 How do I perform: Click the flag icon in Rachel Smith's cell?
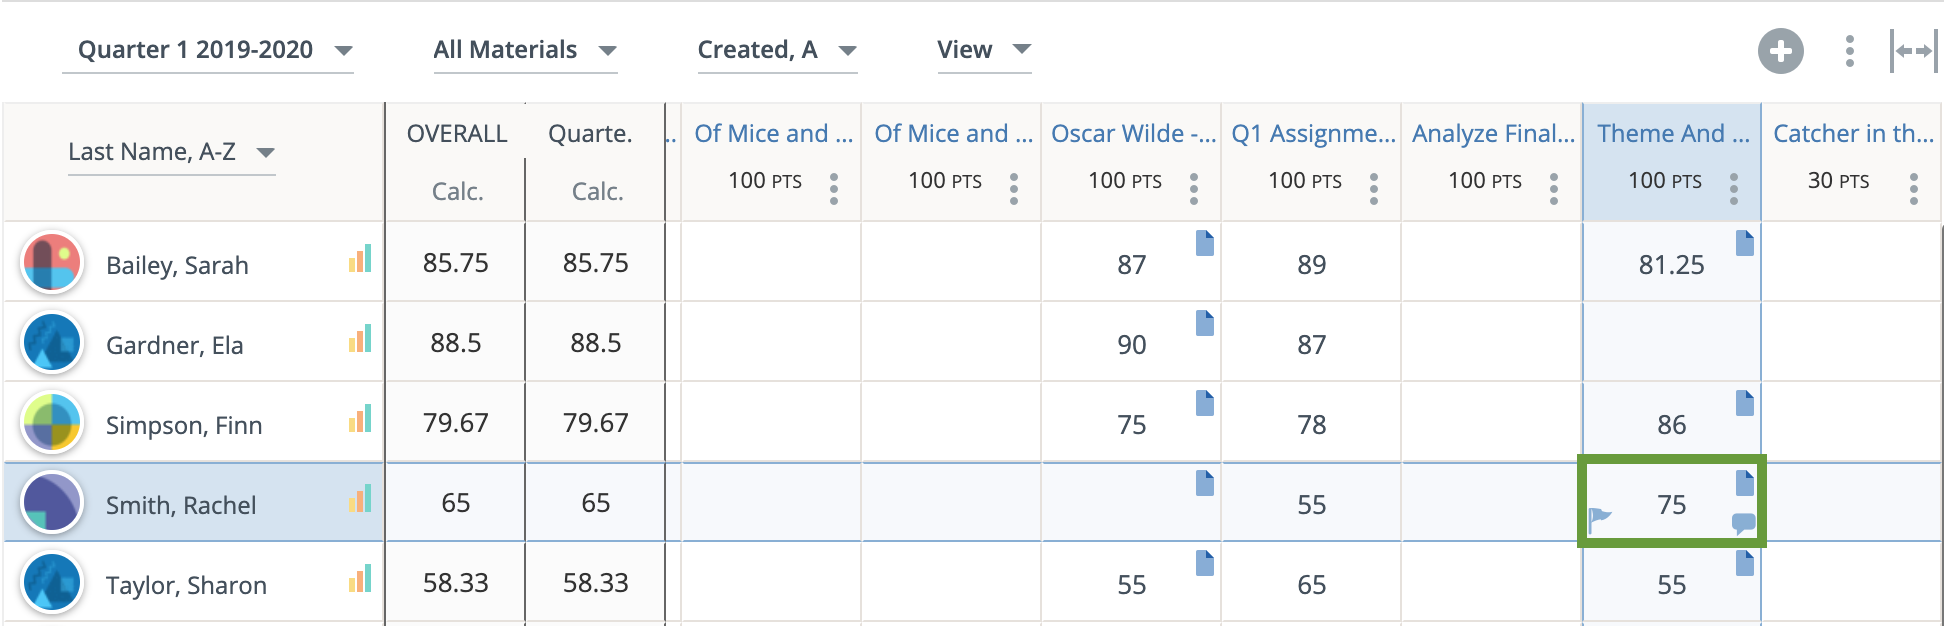pos(1600,518)
